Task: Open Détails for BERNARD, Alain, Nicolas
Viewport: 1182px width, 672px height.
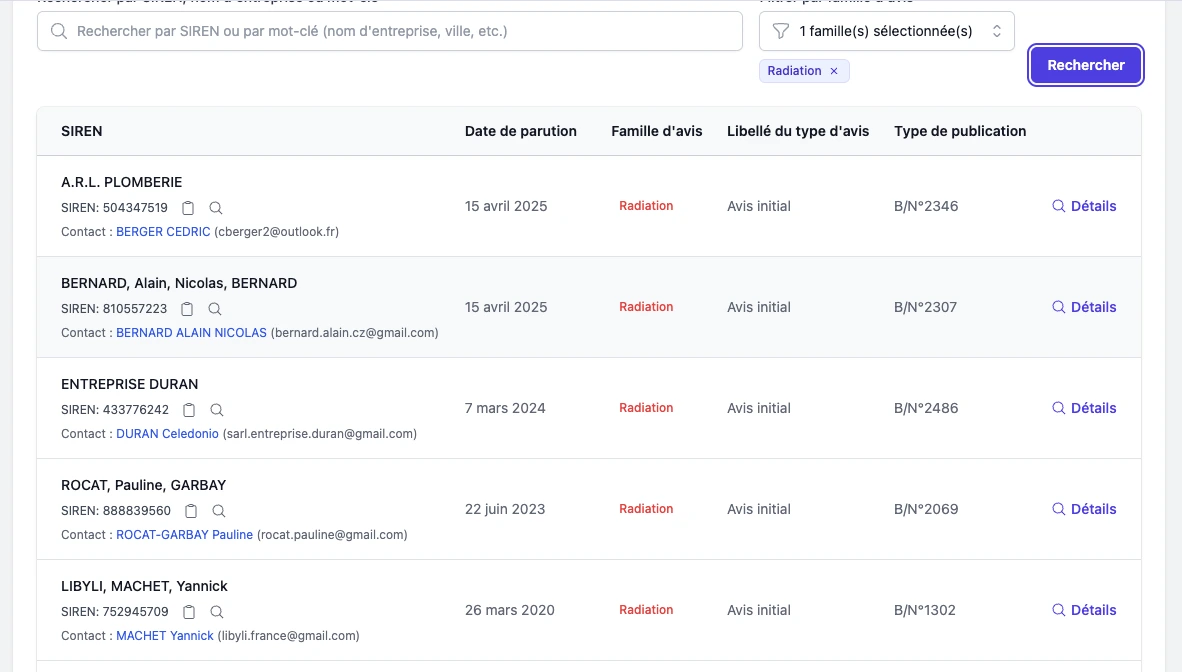Action: [x=1084, y=307]
